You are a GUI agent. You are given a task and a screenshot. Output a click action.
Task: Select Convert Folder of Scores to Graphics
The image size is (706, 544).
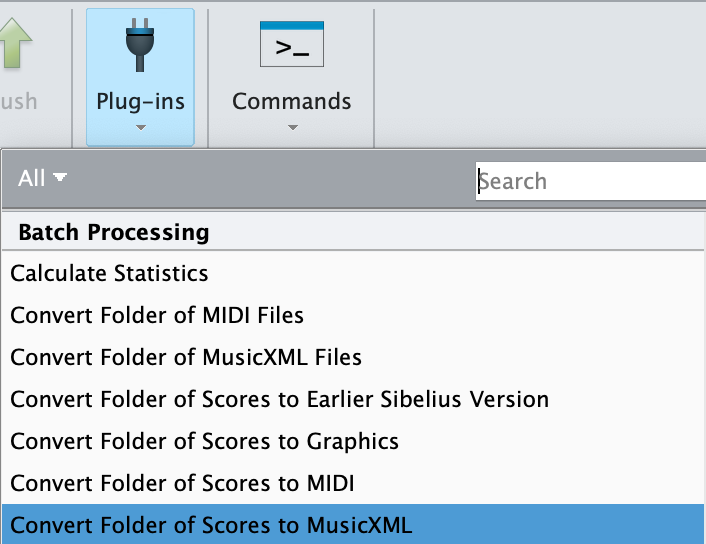(x=353, y=441)
